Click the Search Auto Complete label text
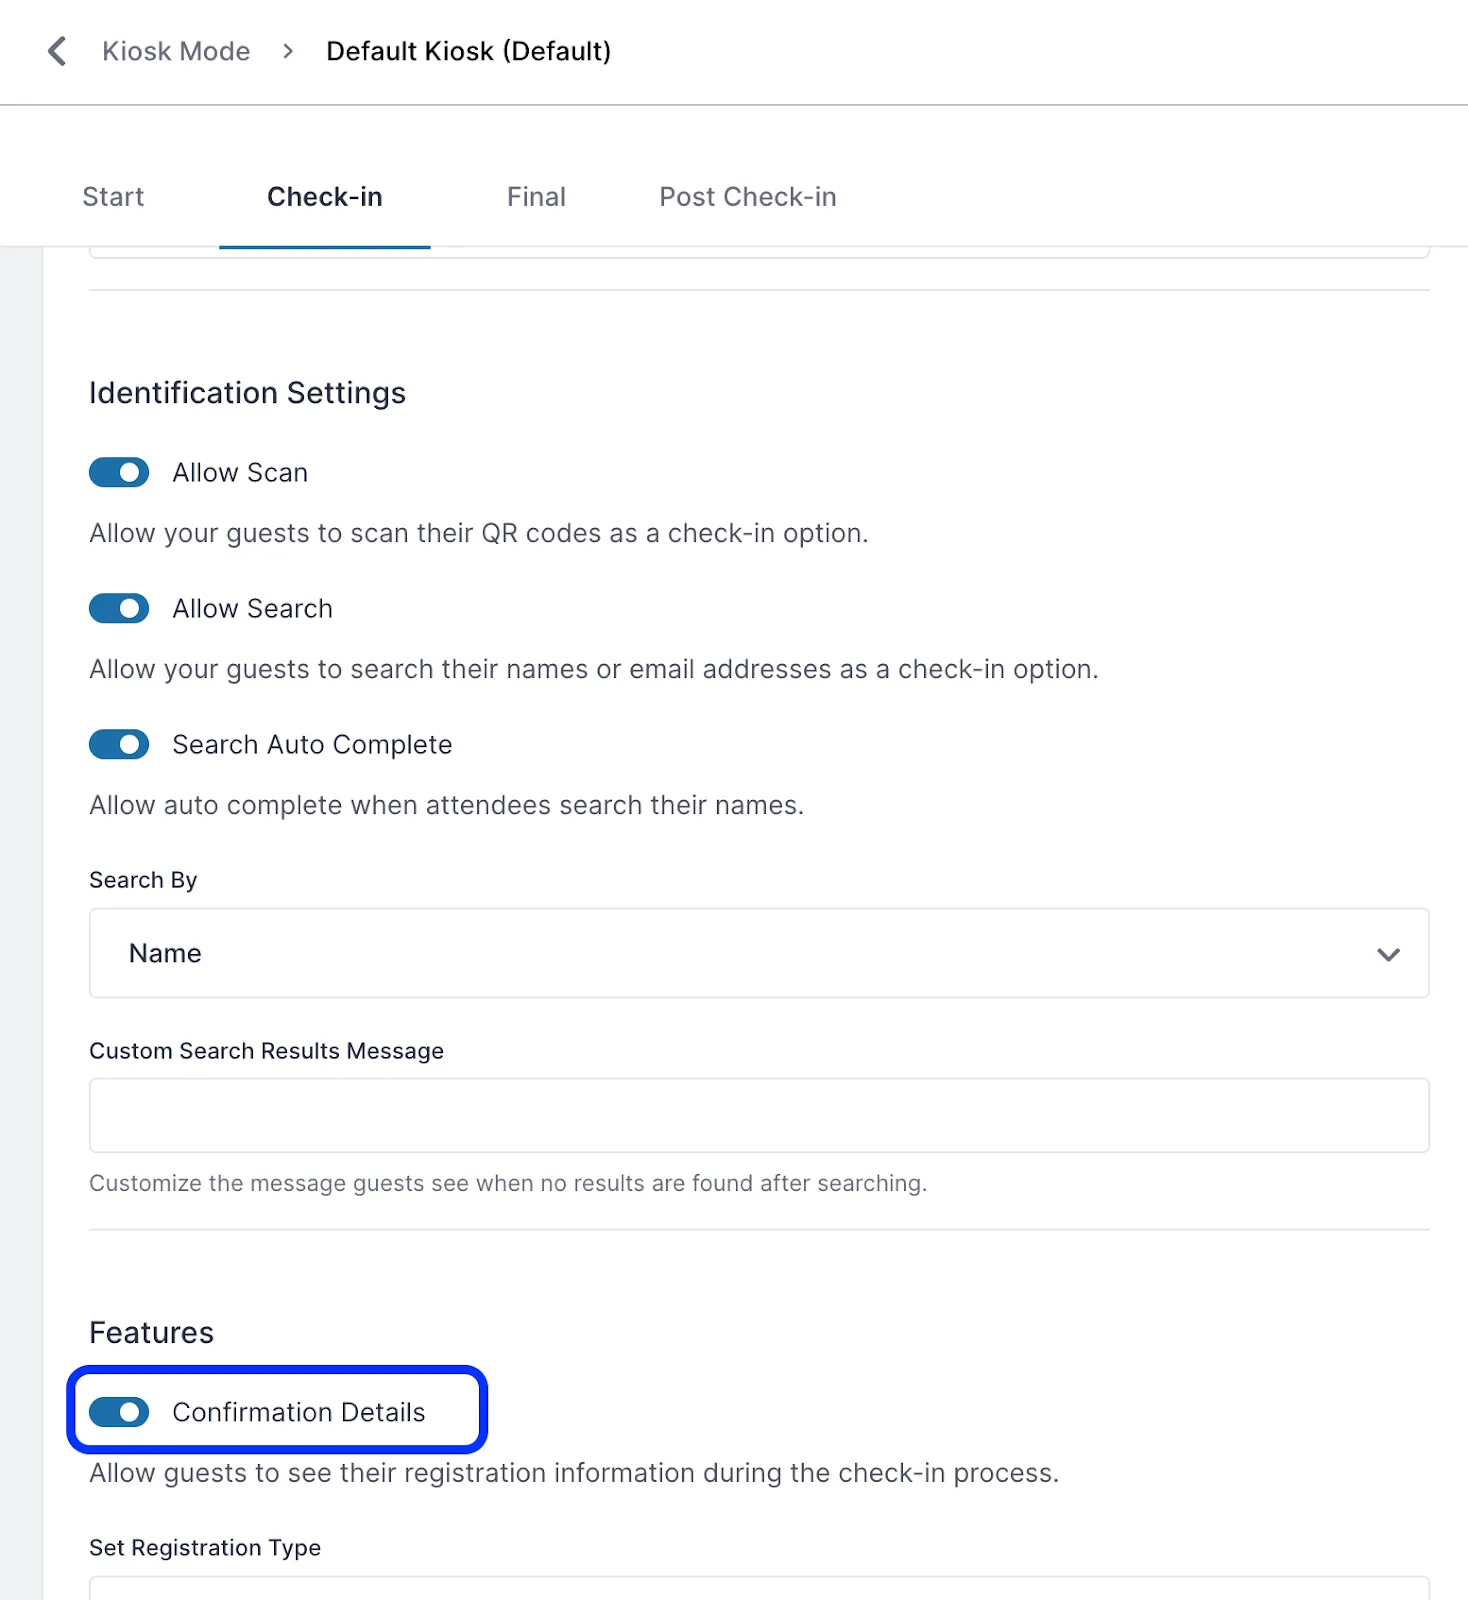The width and height of the screenshot is (1468, 1600). coord(312,745)
